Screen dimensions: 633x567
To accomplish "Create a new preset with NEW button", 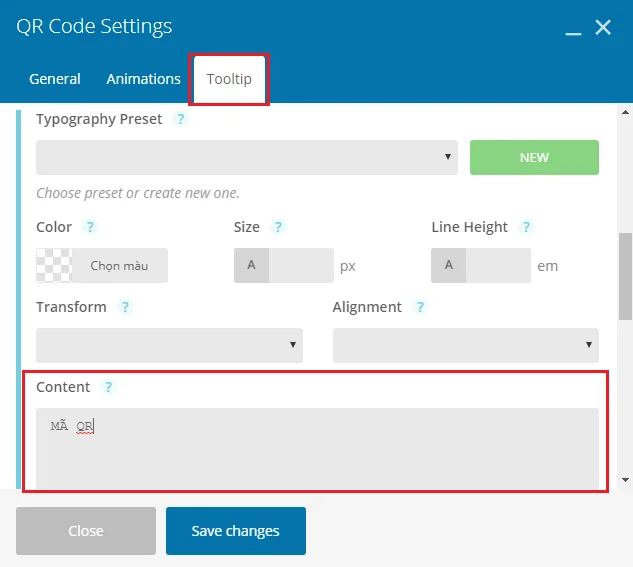I will [x=534, y=157].
